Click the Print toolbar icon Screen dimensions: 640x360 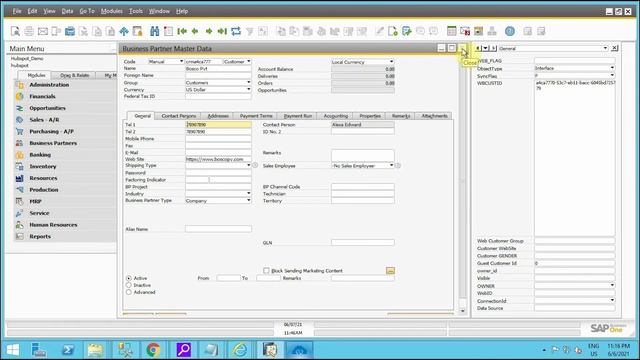point(29,31)
